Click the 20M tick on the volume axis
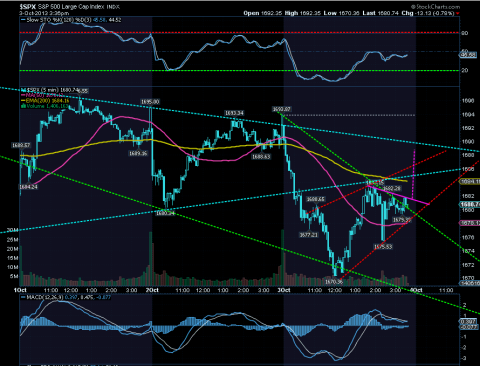The image size is (480, 366). pos(13,249)
